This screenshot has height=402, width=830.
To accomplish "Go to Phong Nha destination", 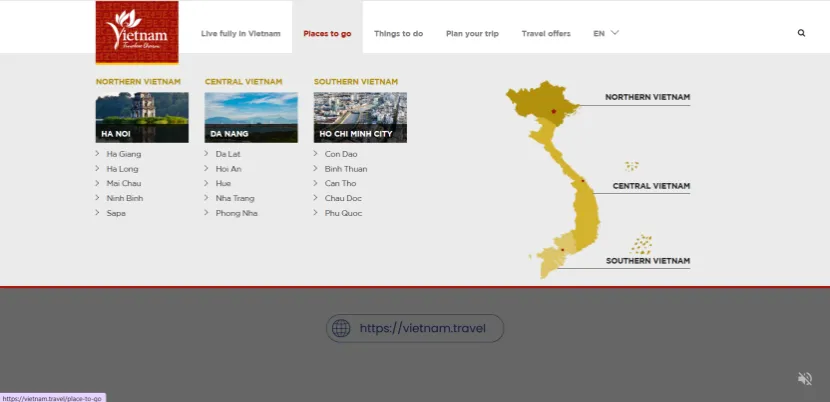I will click(237, 213).
